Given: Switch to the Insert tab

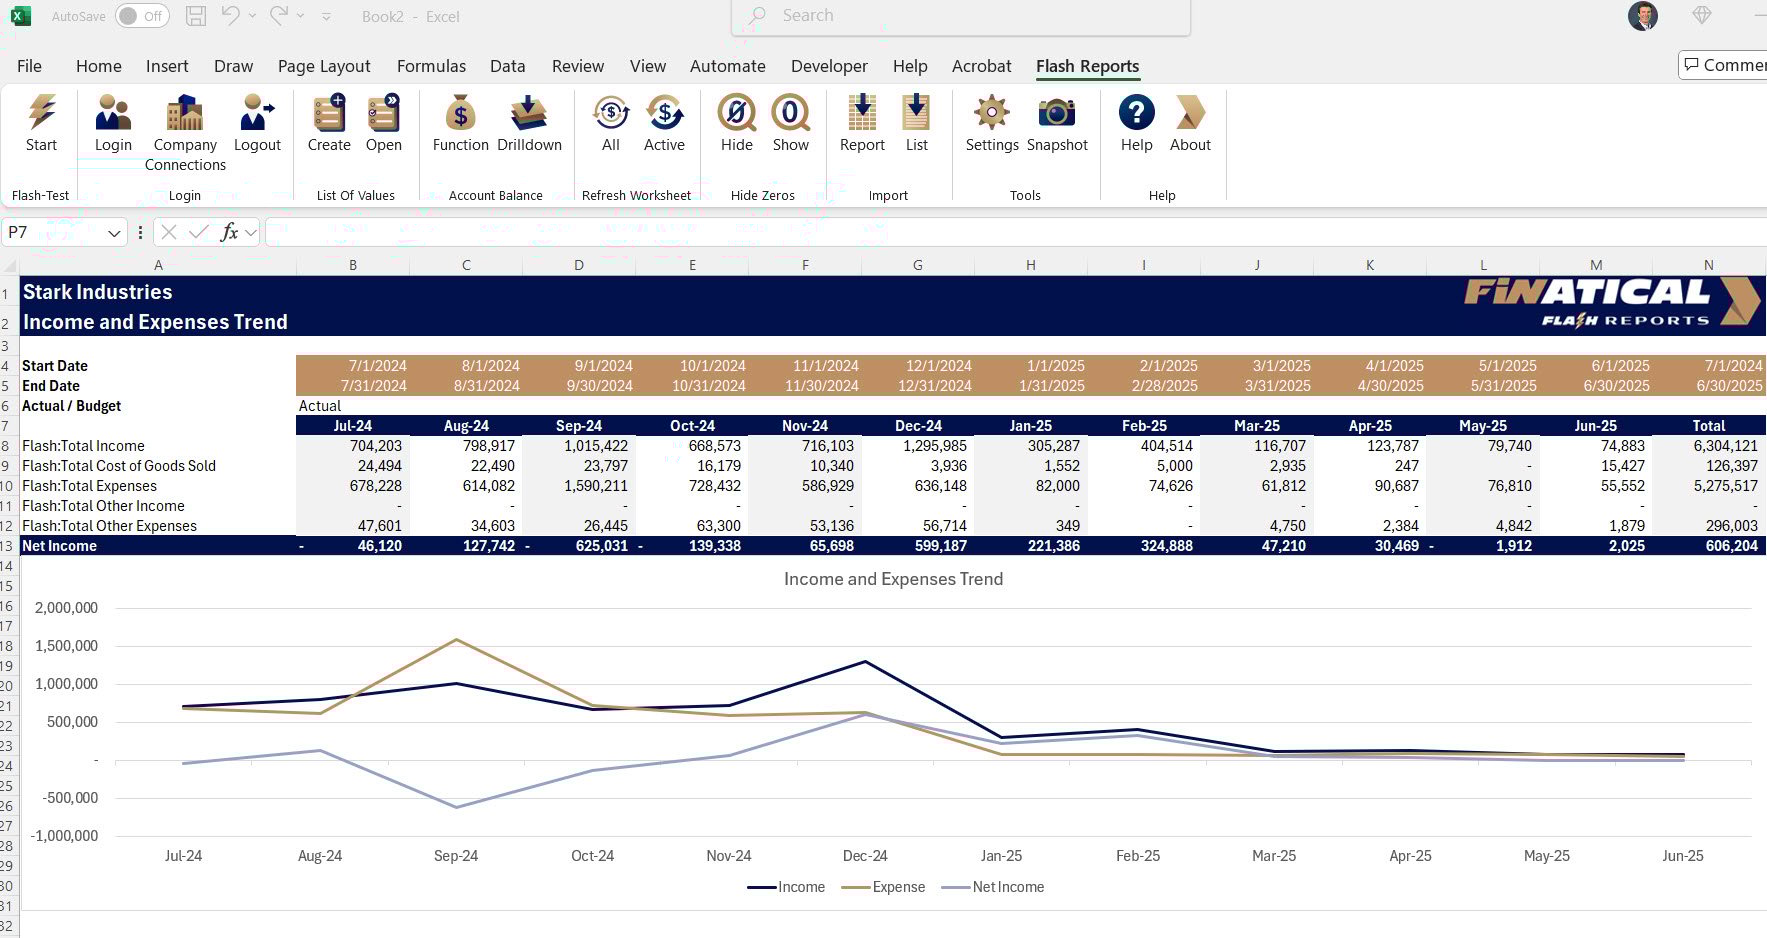Looking at the screenshot, I should (x=167, y=66).
